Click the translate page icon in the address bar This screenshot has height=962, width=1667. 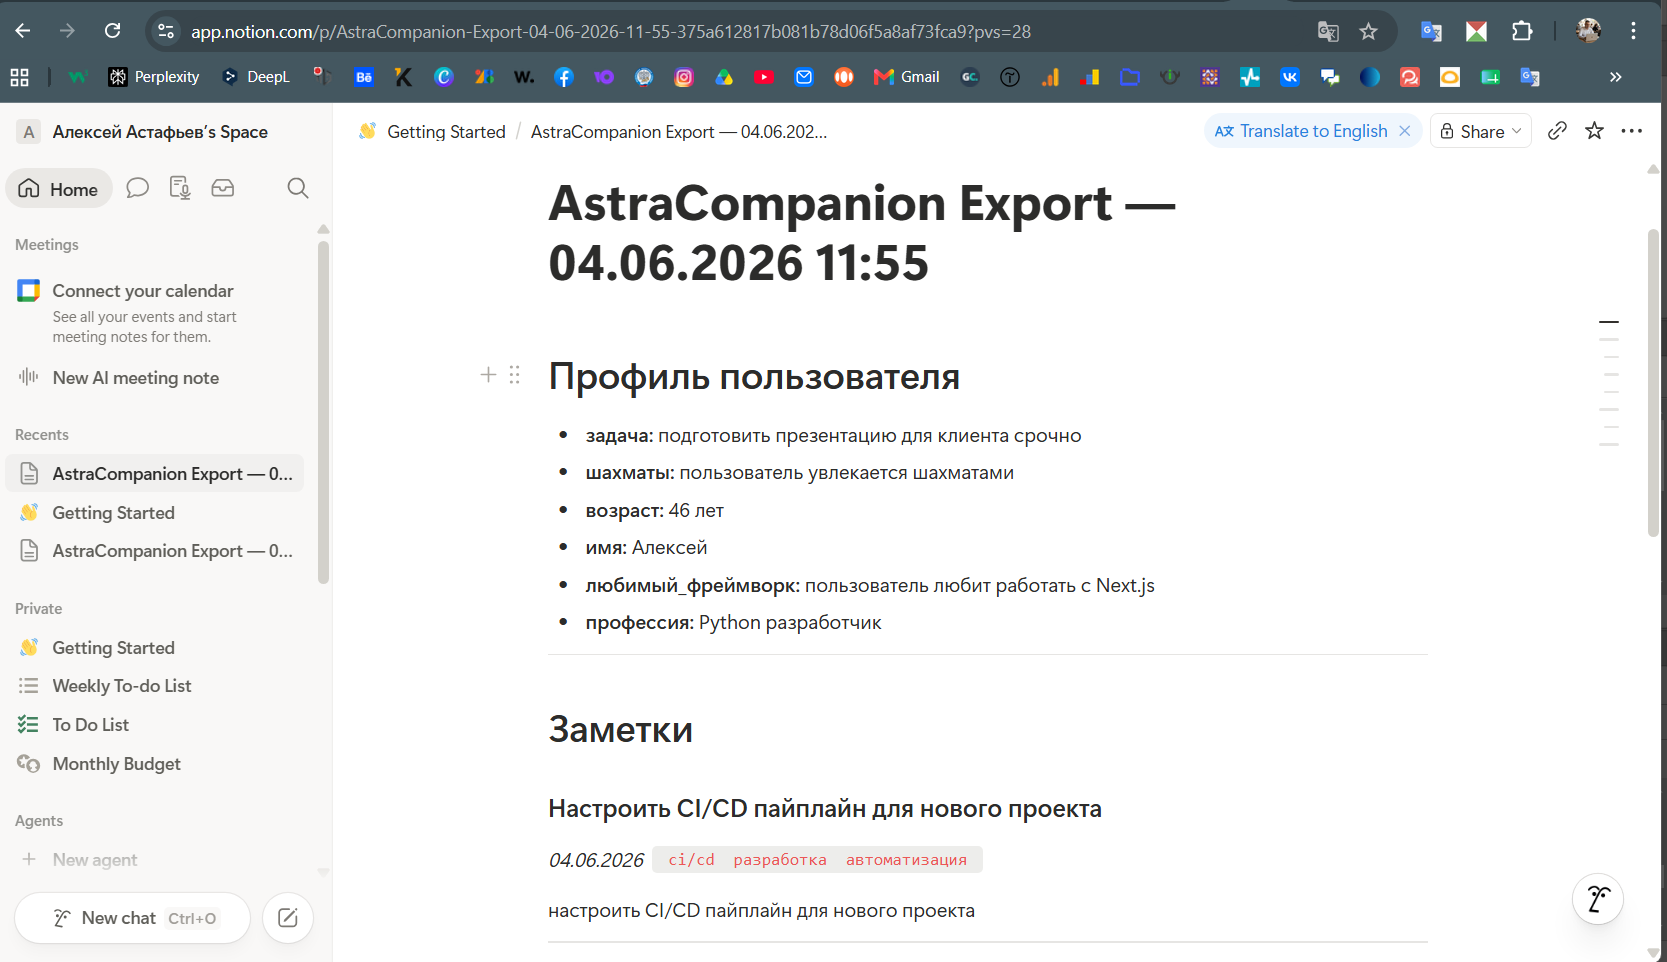(1328, 31)
